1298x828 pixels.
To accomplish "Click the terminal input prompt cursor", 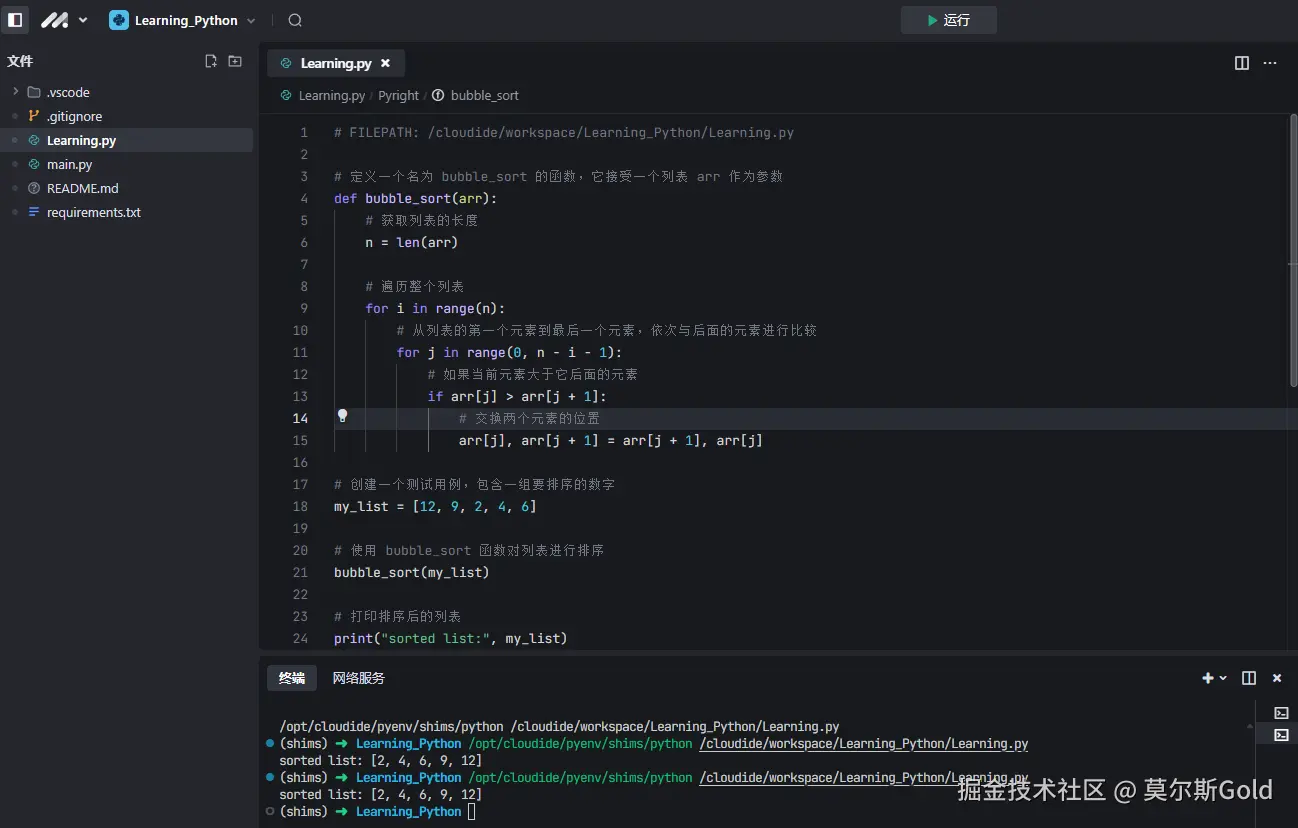I will point(472,812).
